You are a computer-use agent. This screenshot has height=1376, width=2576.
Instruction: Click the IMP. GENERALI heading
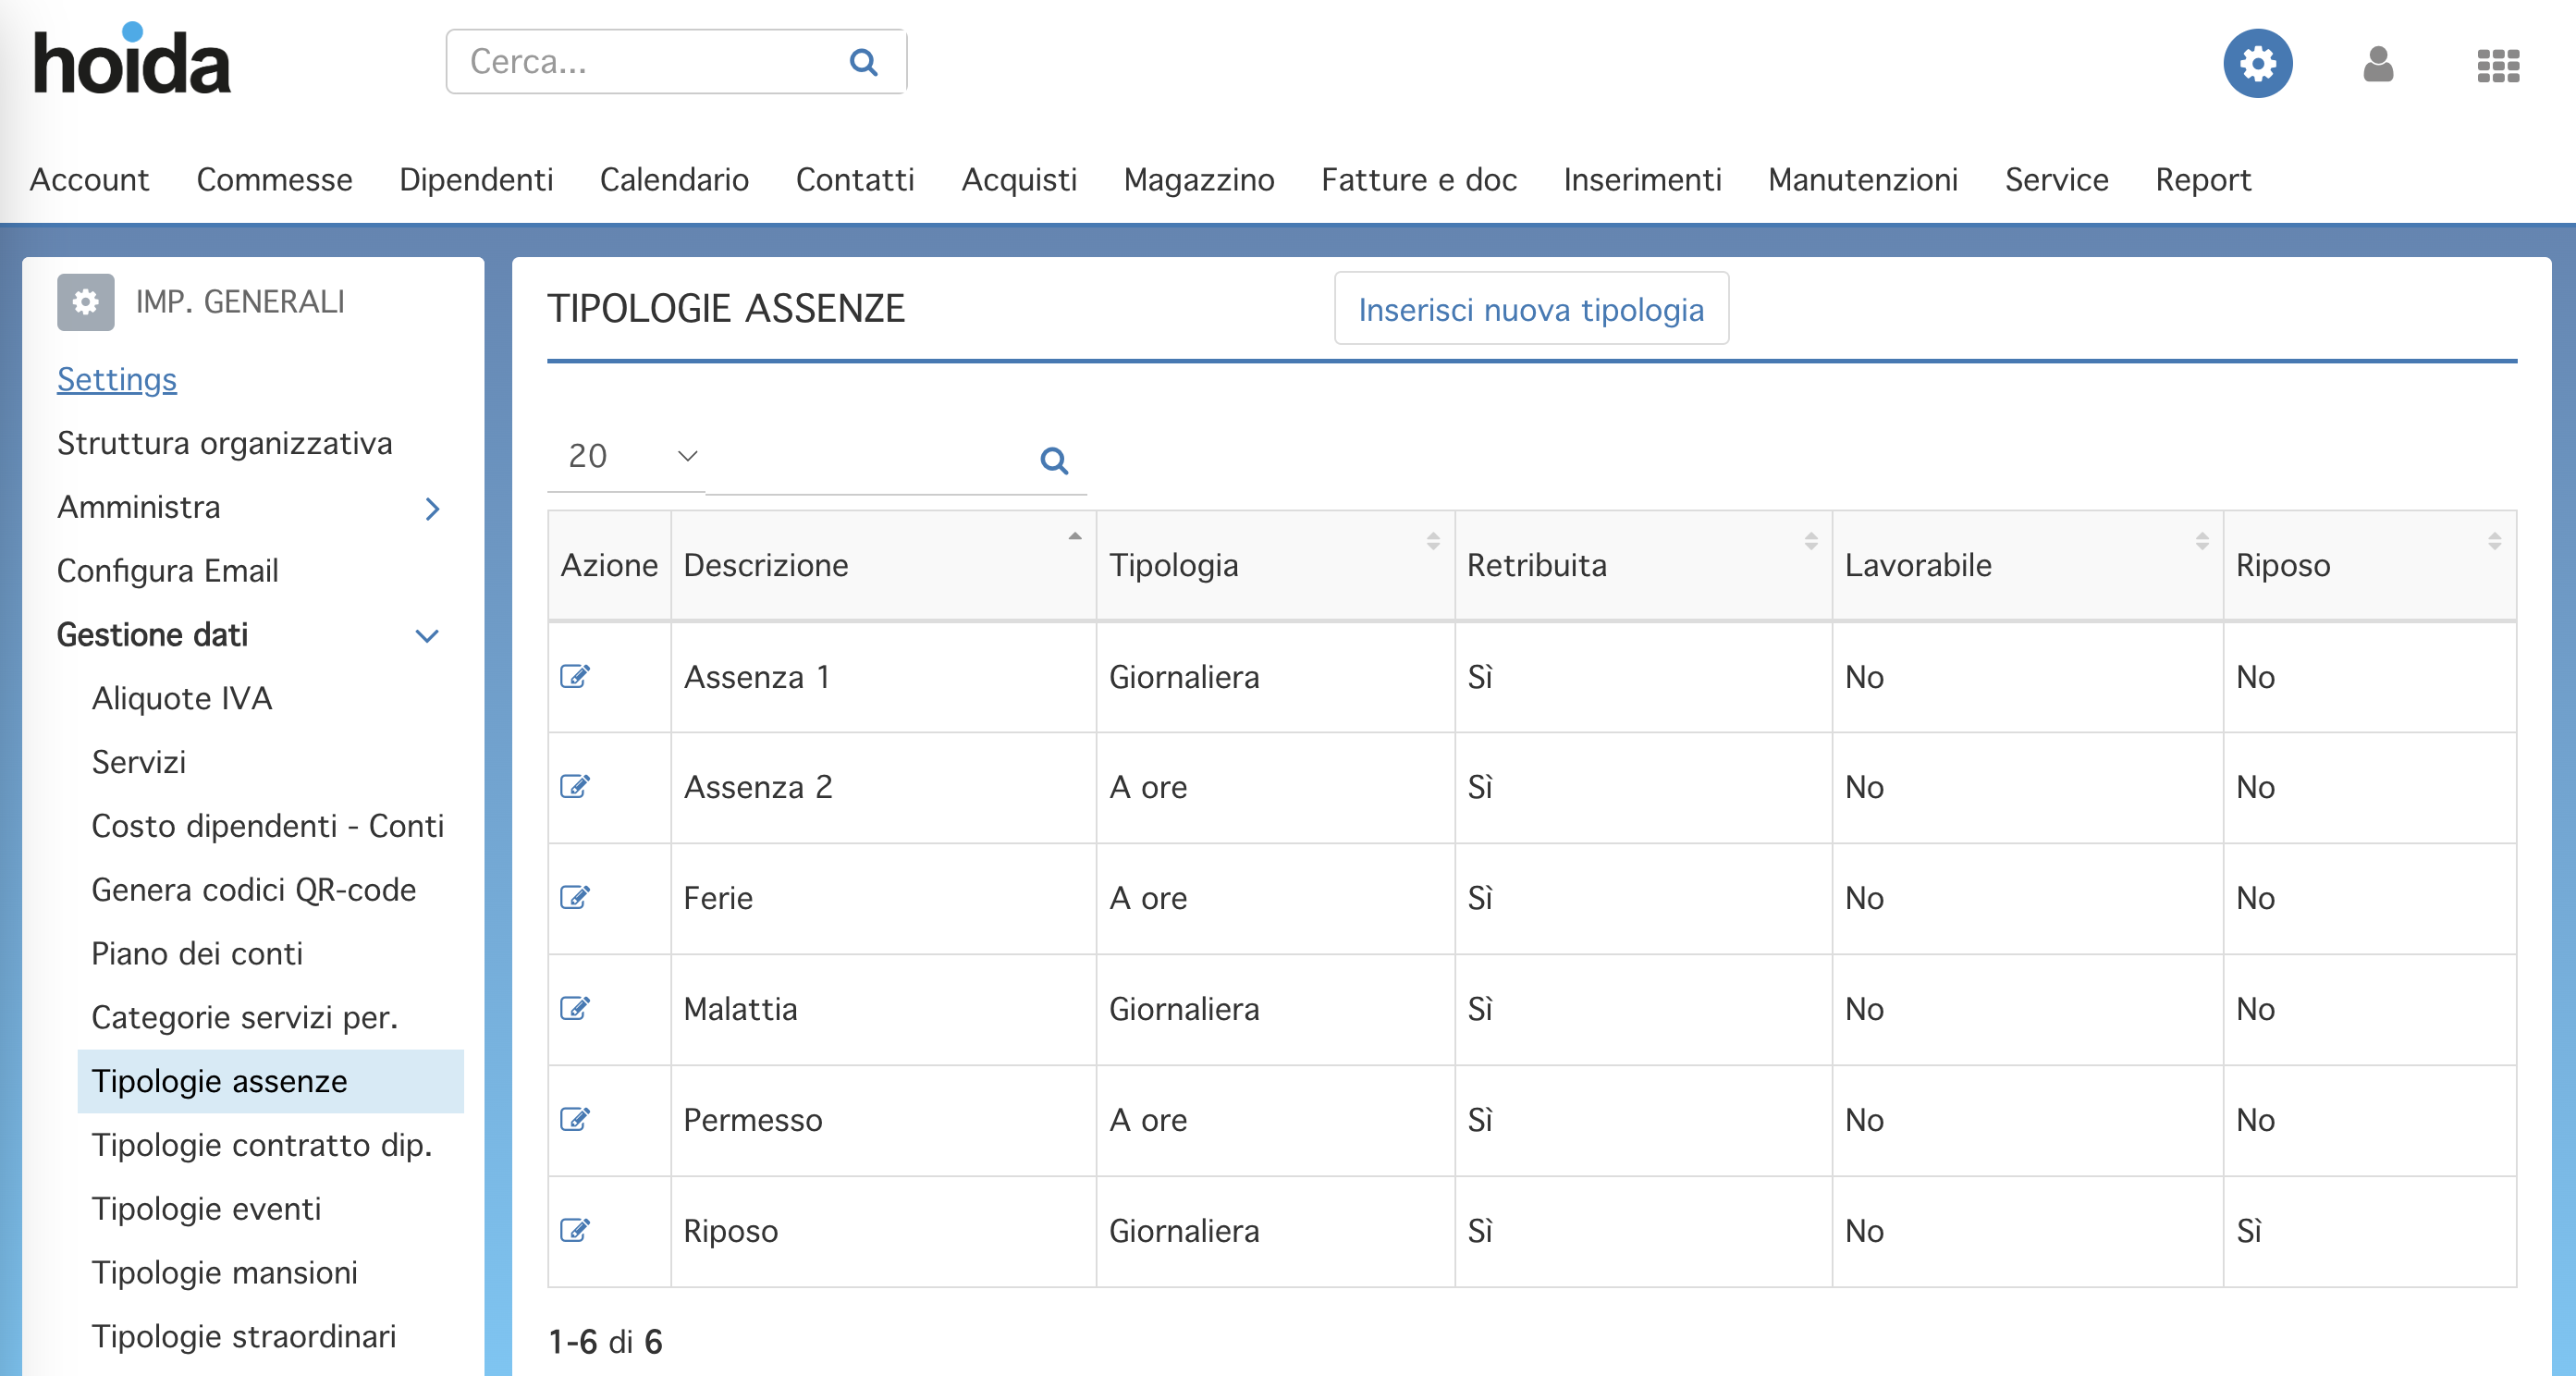click(x=240, y=302)
